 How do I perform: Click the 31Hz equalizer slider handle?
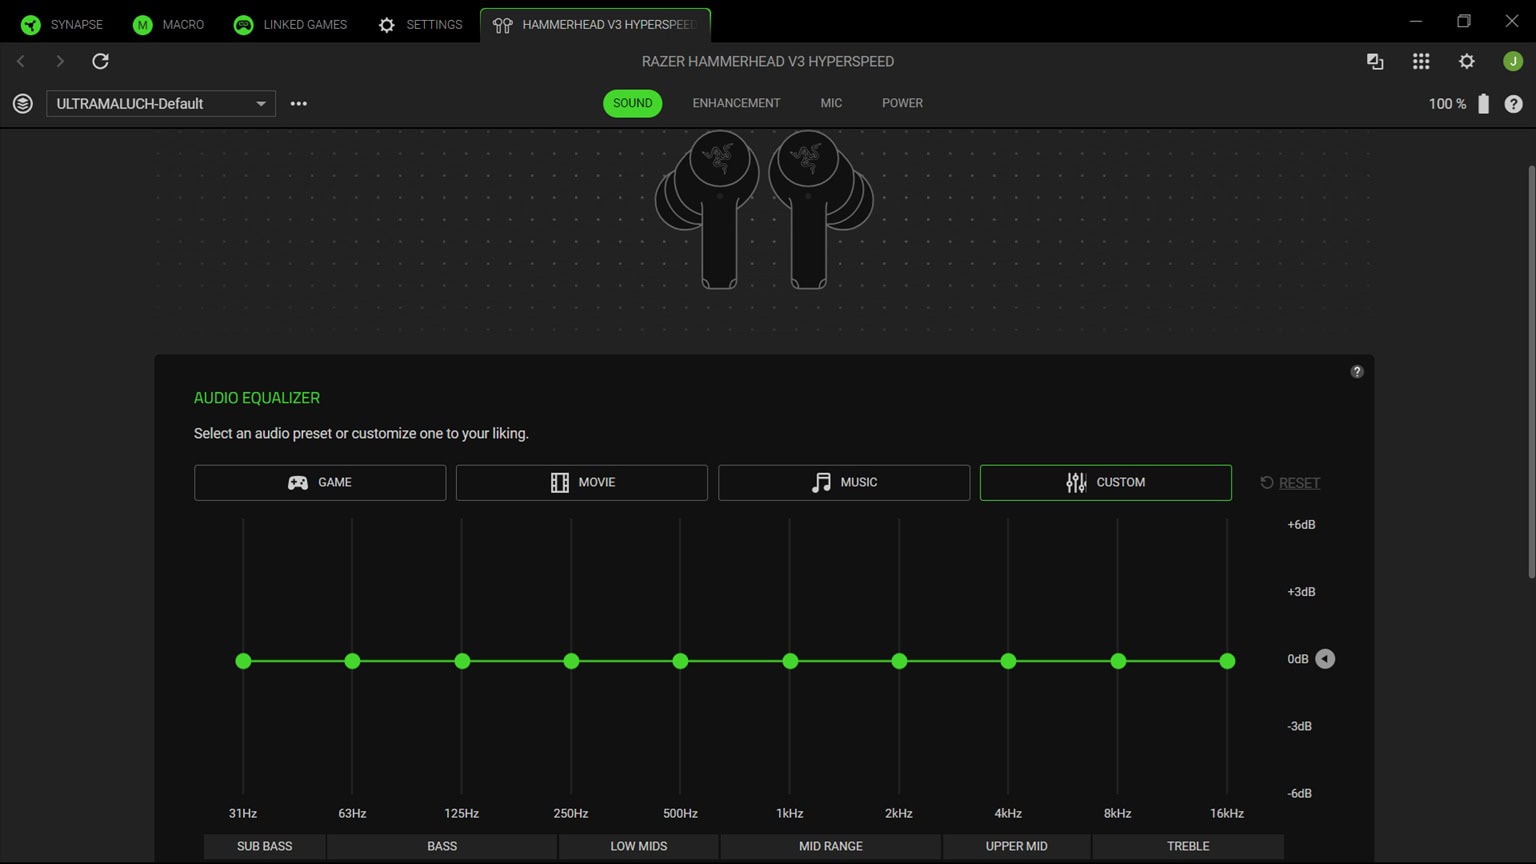click(x=243, y=661)
